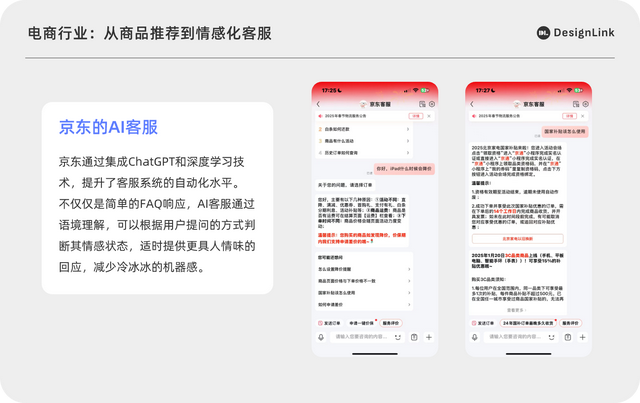
Task: Click the 关于您的问题，请选择订单 message
Action: (345, 185)
